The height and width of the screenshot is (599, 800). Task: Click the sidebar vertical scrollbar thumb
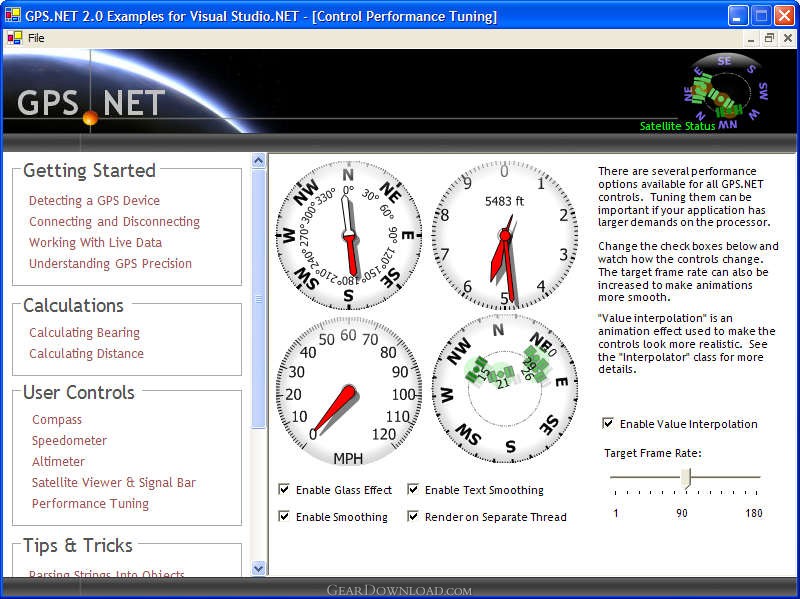point(259,299)
